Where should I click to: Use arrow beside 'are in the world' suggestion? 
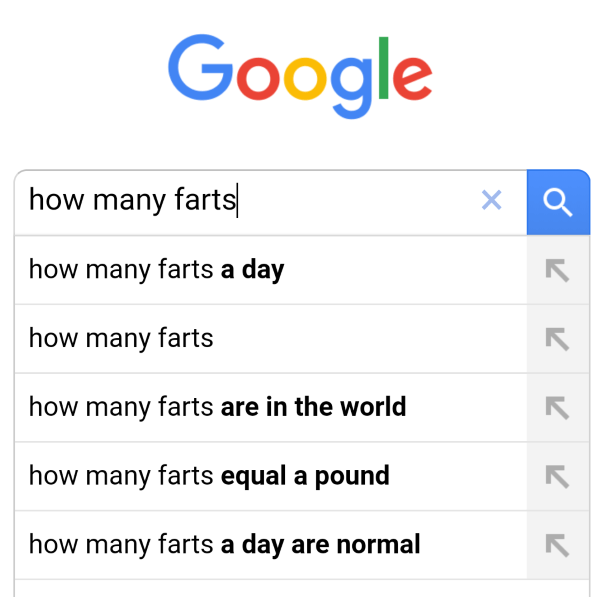click(x=558, y=408)
